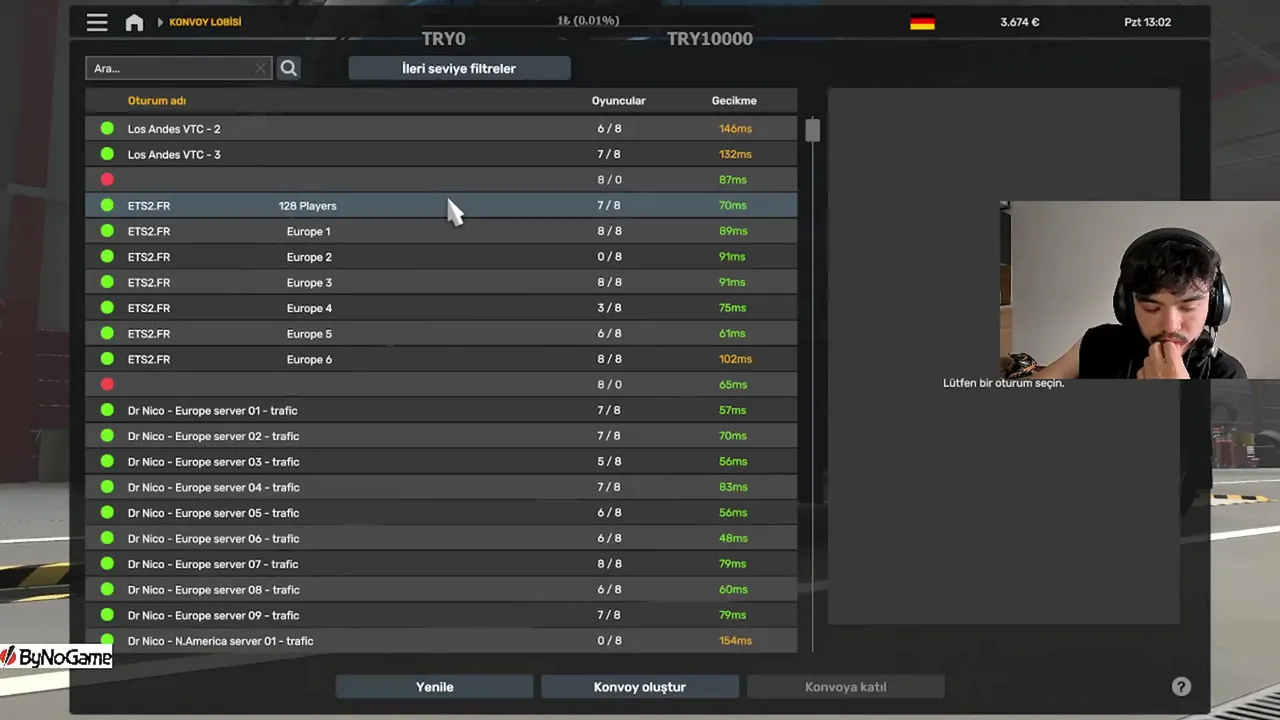Click green status dot for ETS2.FR Europe 1
Image resolution: width=1280 pixels, height=720 pixels.
[x=107, y=231]
